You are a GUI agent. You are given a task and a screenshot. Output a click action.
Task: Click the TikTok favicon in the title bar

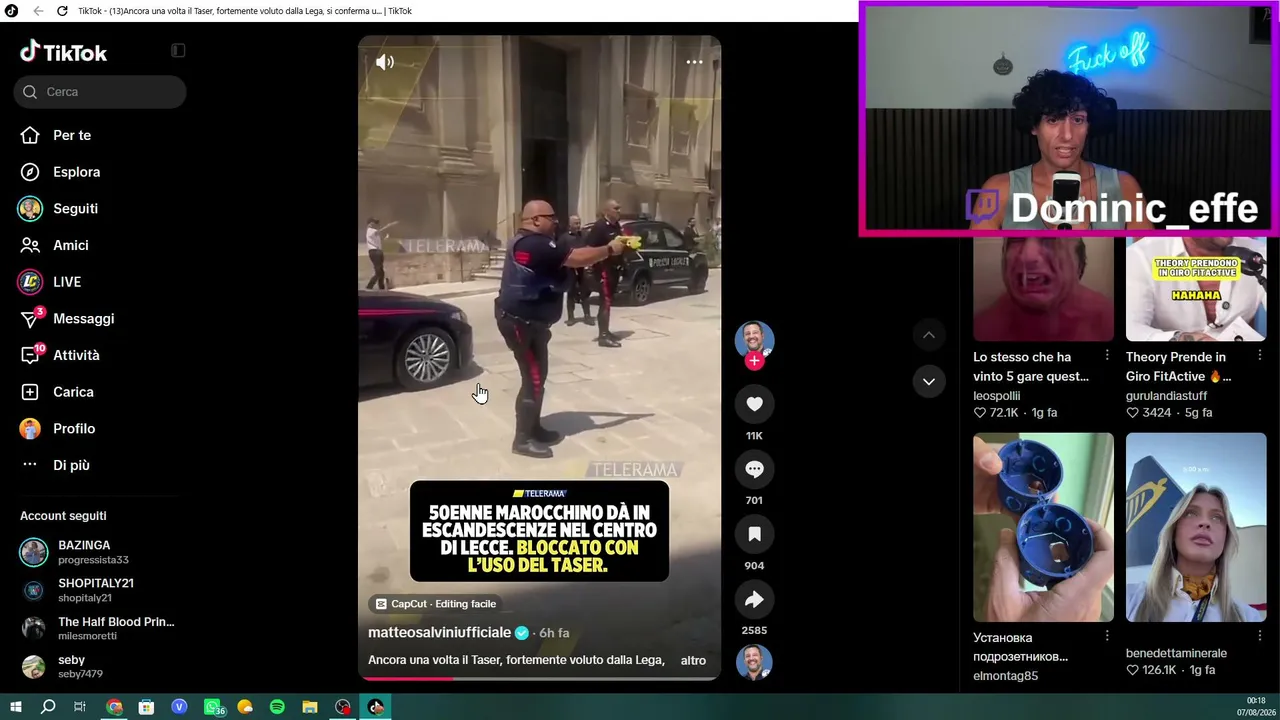(11, 11)
